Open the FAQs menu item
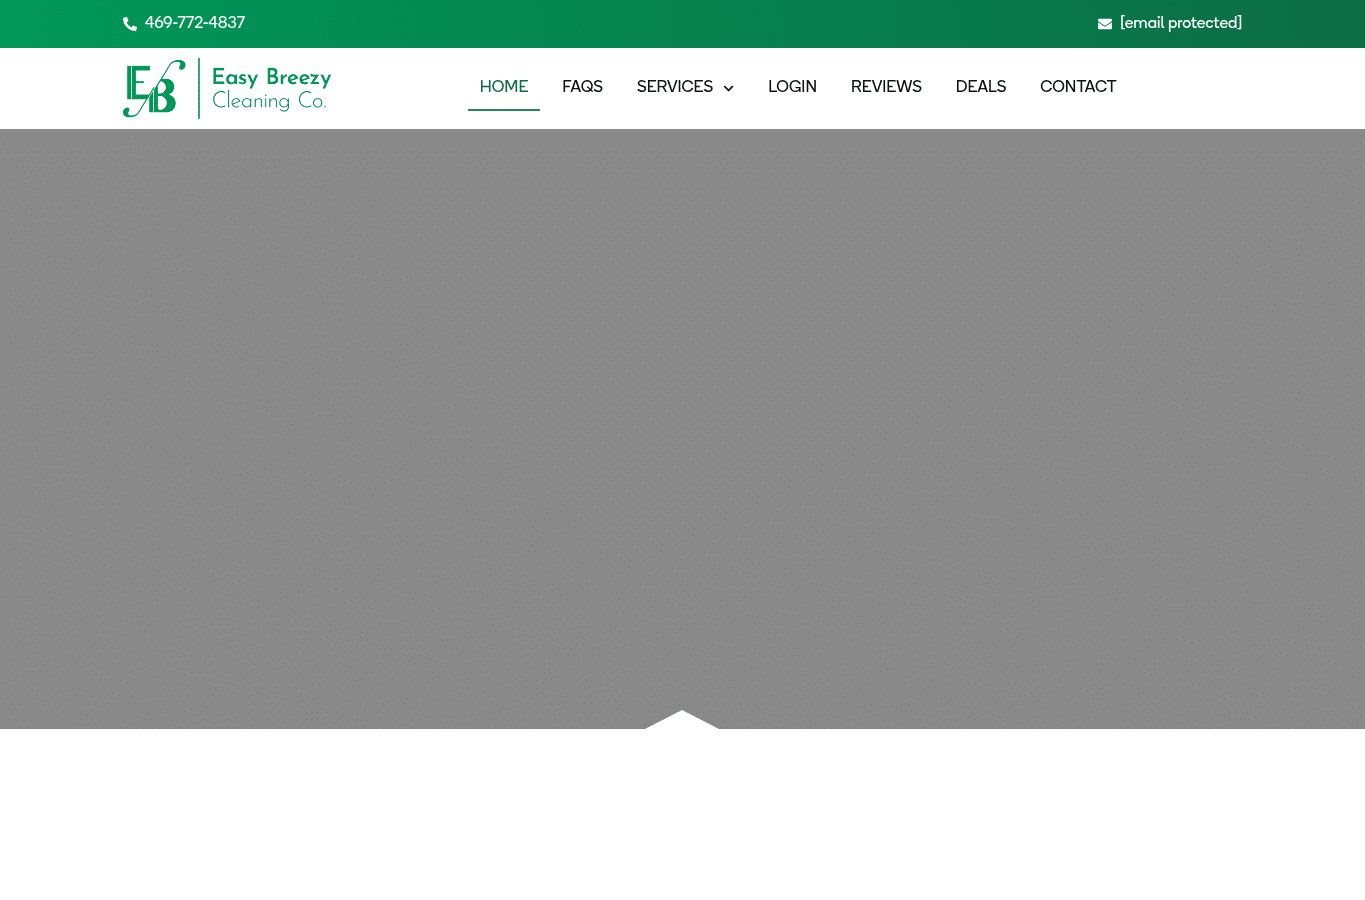The image size is (1365, 900). point(582,87)
